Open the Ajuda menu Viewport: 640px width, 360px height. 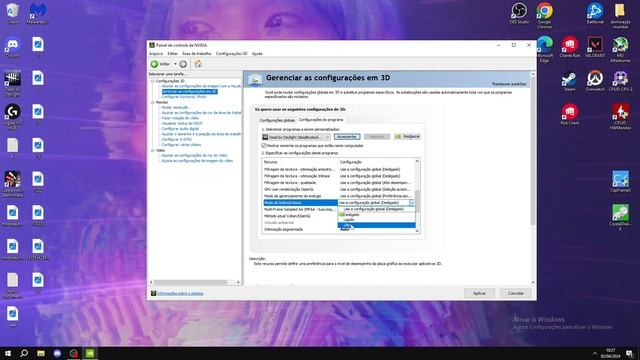click(257, 54)
